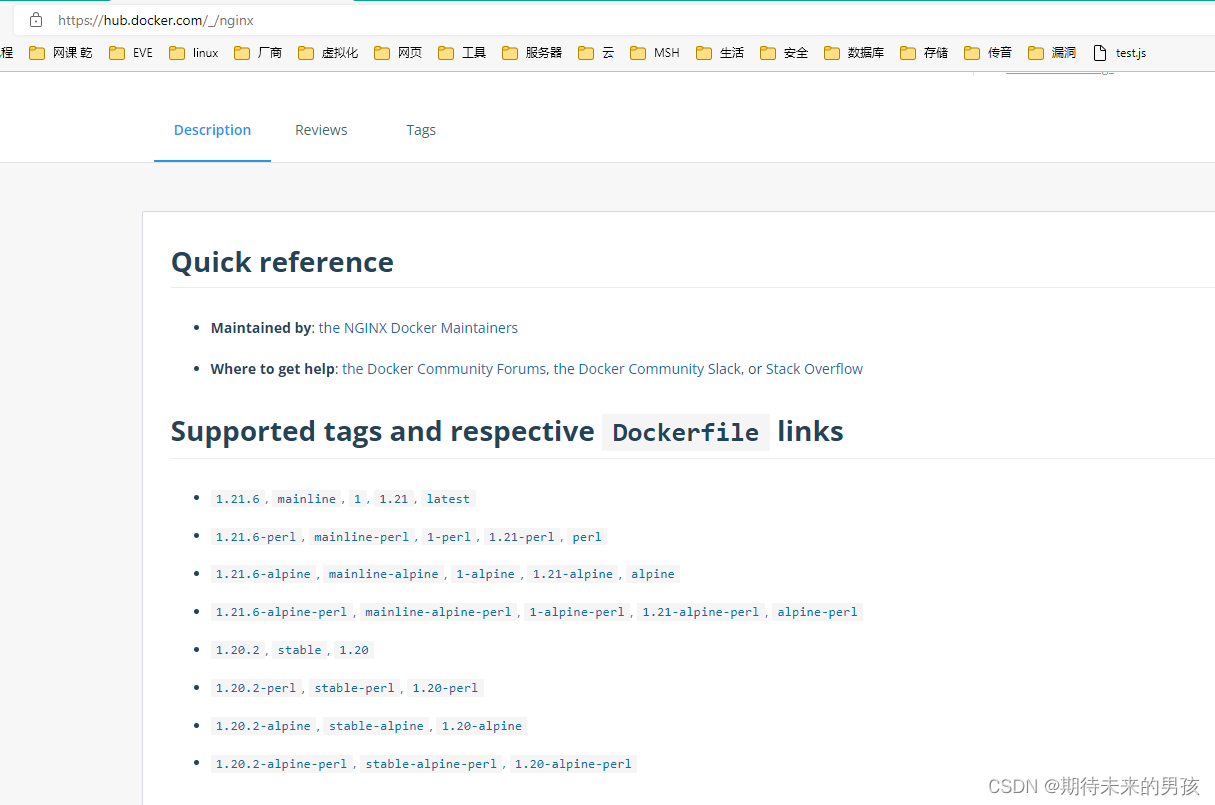This screenshot has height=805, width=1215.
Task: Open the 网页 bookmark folder
Action: click(398, 53)
